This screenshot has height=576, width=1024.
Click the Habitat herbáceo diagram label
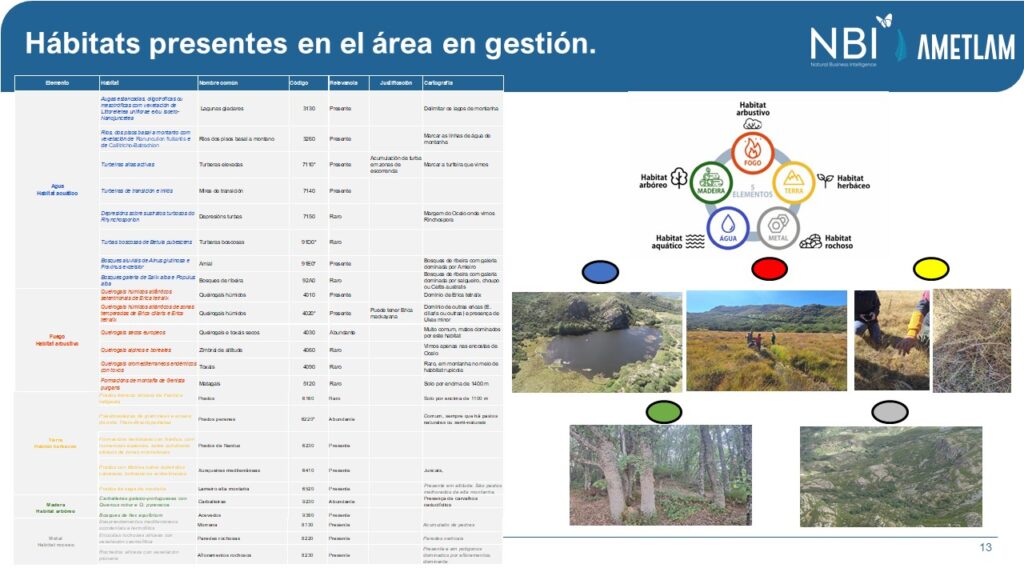pyautogui.click(x=853, y=182)
